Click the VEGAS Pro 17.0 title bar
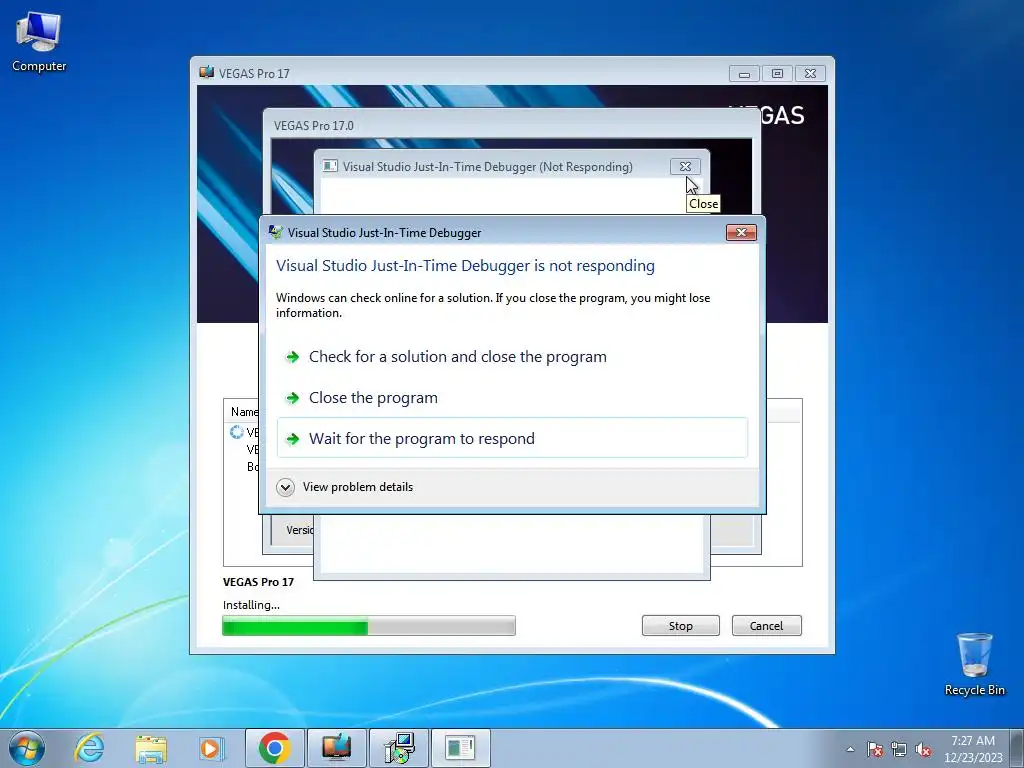Image resolution: width=1024 pixels, height=768 pixels. (511, 125)
